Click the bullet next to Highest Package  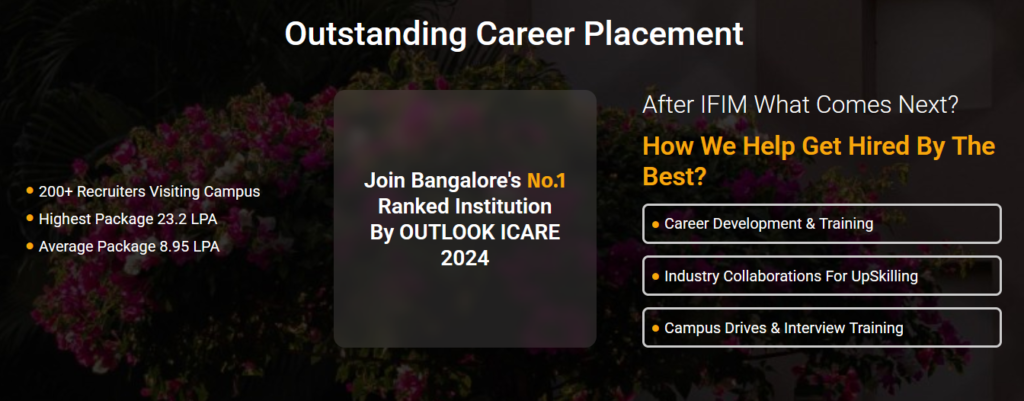29,218
